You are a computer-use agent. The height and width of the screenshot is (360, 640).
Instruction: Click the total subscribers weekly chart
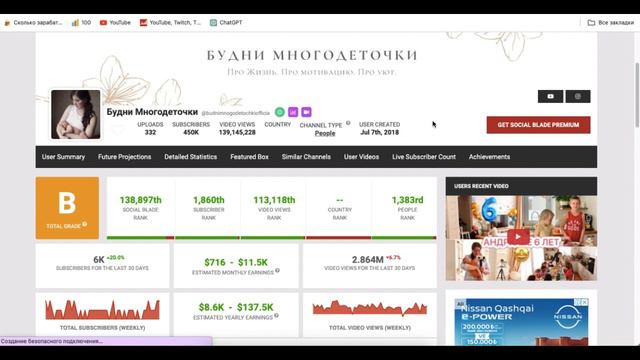pos(102,310)
